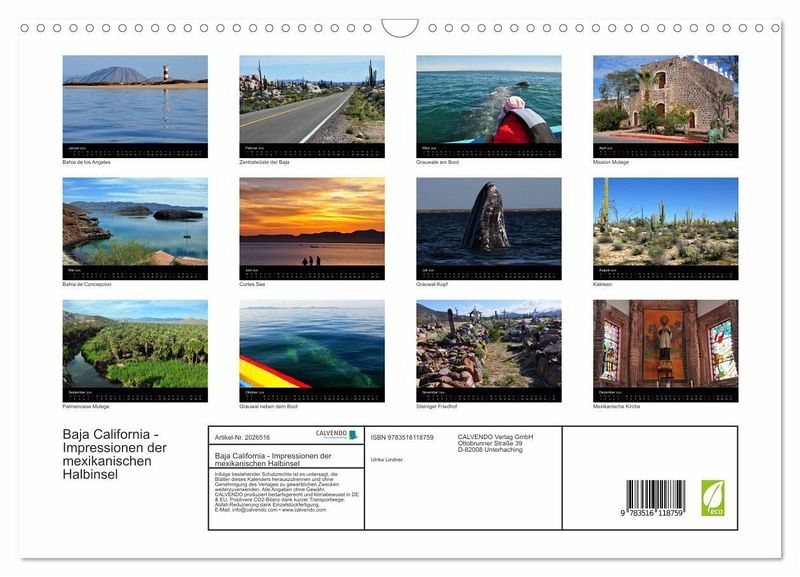Click 'D-82008 Unterhaching' text
The height and width of the screenshot is (577, 800).
click(x=490, y=450)
